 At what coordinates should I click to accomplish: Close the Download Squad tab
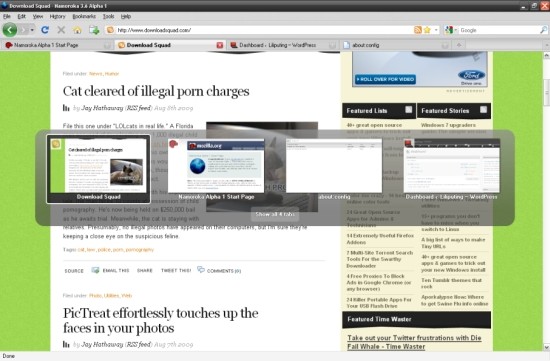tap(220, 45)
